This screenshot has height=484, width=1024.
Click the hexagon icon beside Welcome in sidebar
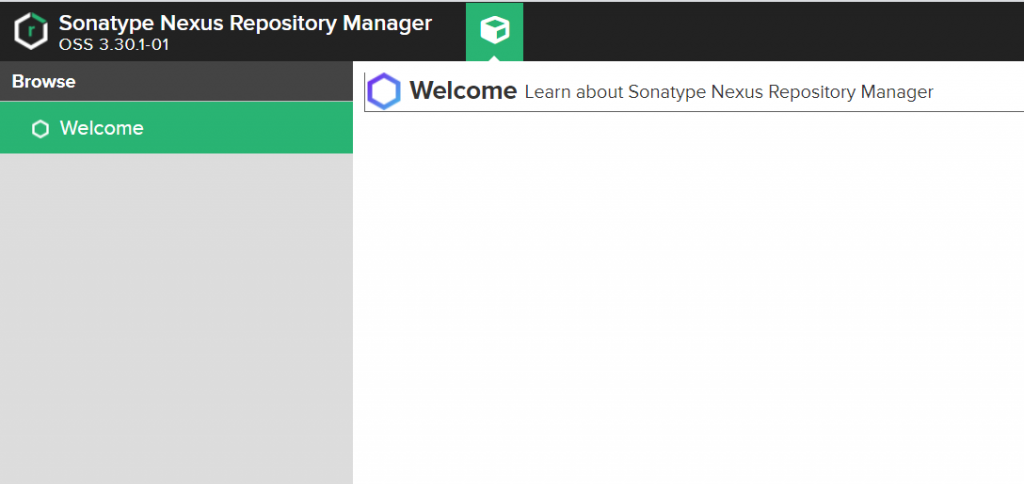click(x=40, y=129)
